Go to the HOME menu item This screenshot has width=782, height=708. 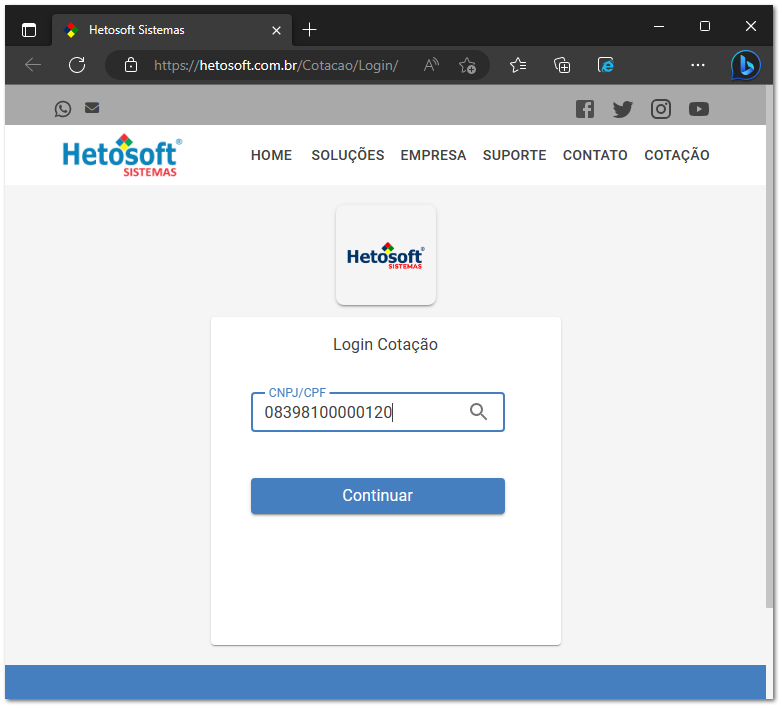coord(271,155)
